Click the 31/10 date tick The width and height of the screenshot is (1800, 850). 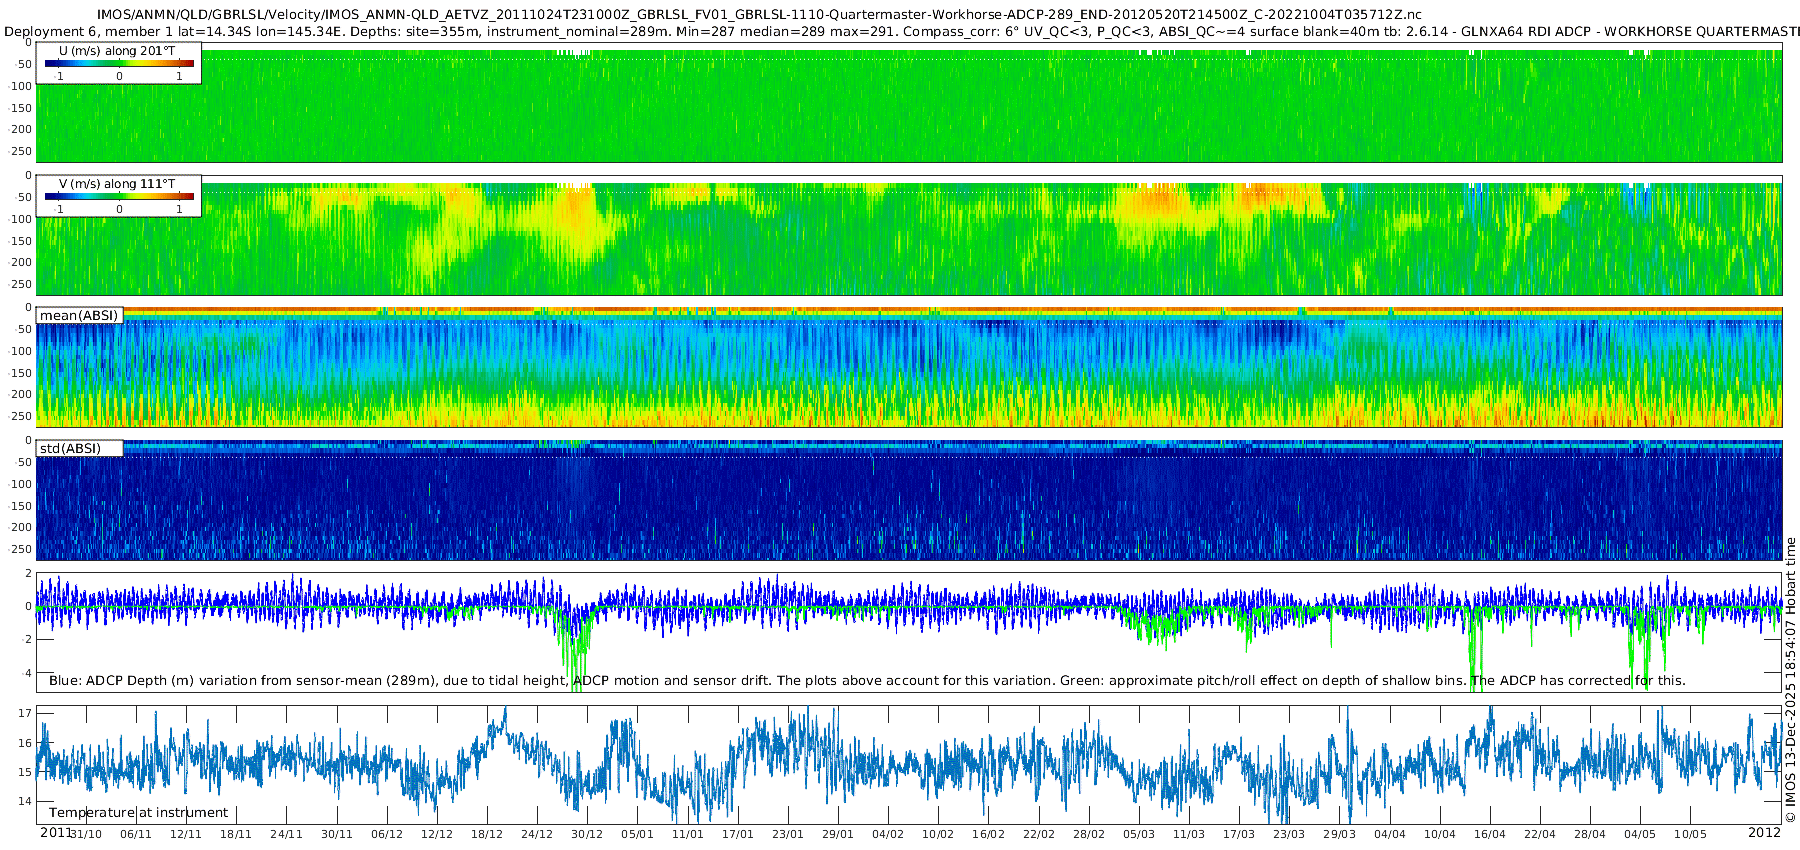86,834
